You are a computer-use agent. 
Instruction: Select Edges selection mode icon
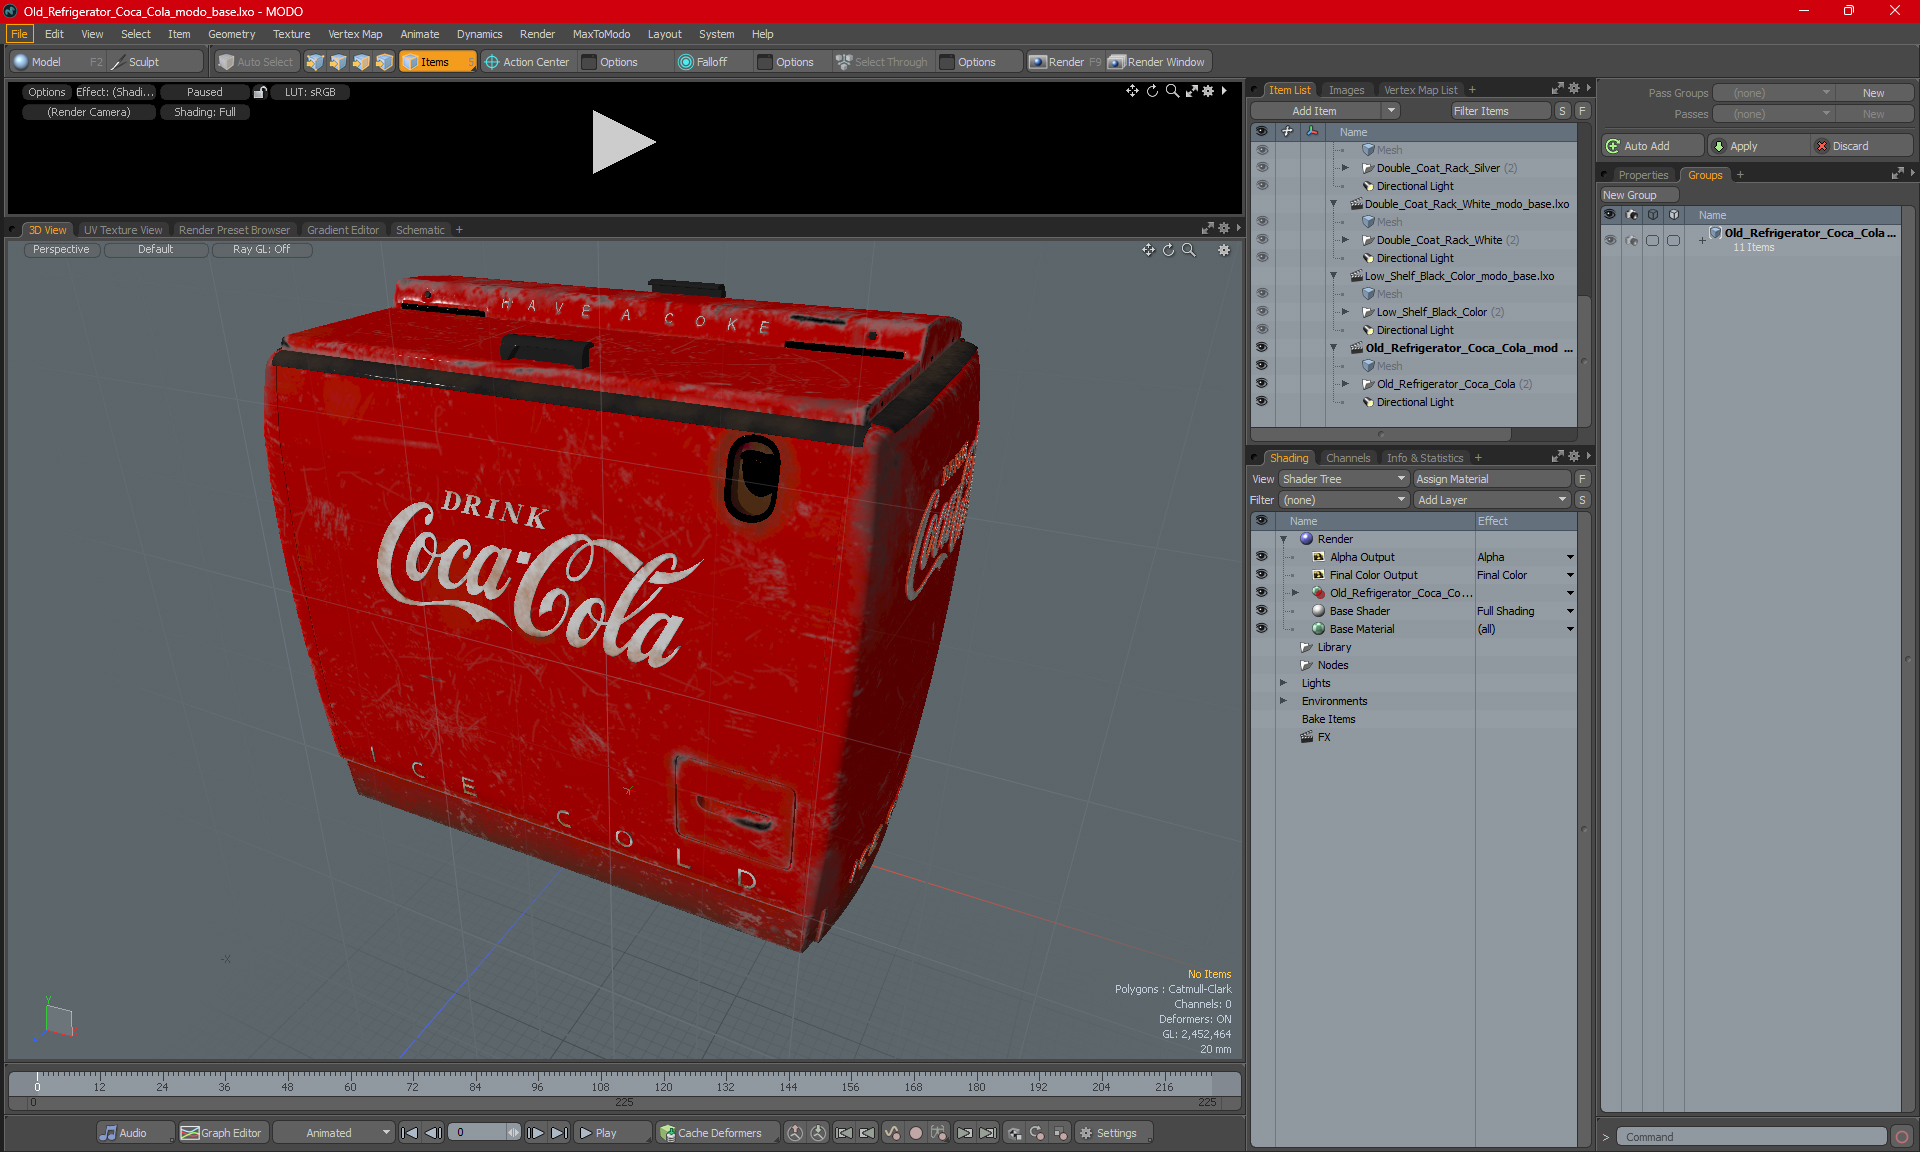(338, 62)
